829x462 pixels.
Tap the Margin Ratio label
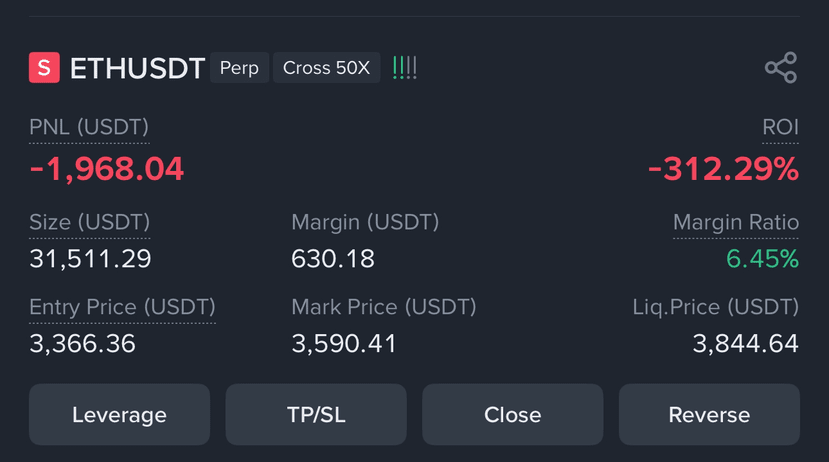pyautogui.click(x=736, y=223)
